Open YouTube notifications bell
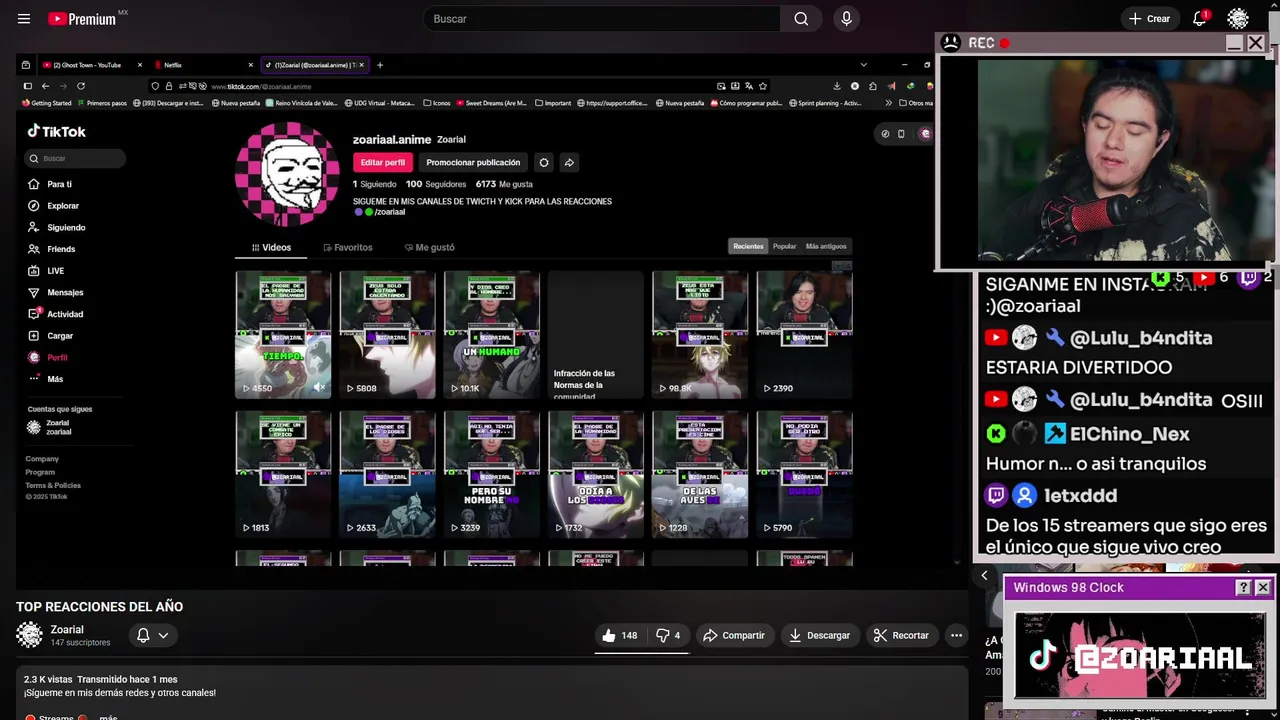The width and height of the screenshot is (1280, 720). 1200,19
